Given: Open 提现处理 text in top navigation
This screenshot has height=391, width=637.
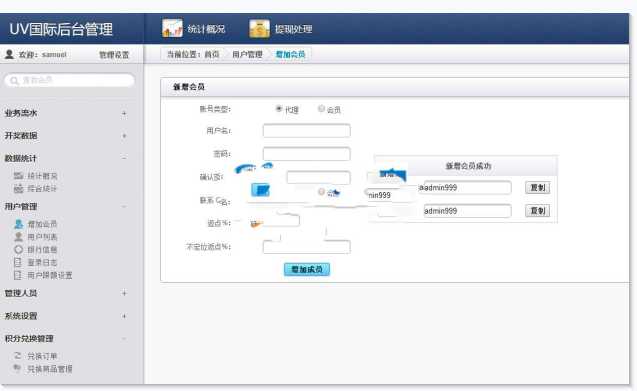Looking at the screenshot, I should pyautogui.click(x=294, y=29).
